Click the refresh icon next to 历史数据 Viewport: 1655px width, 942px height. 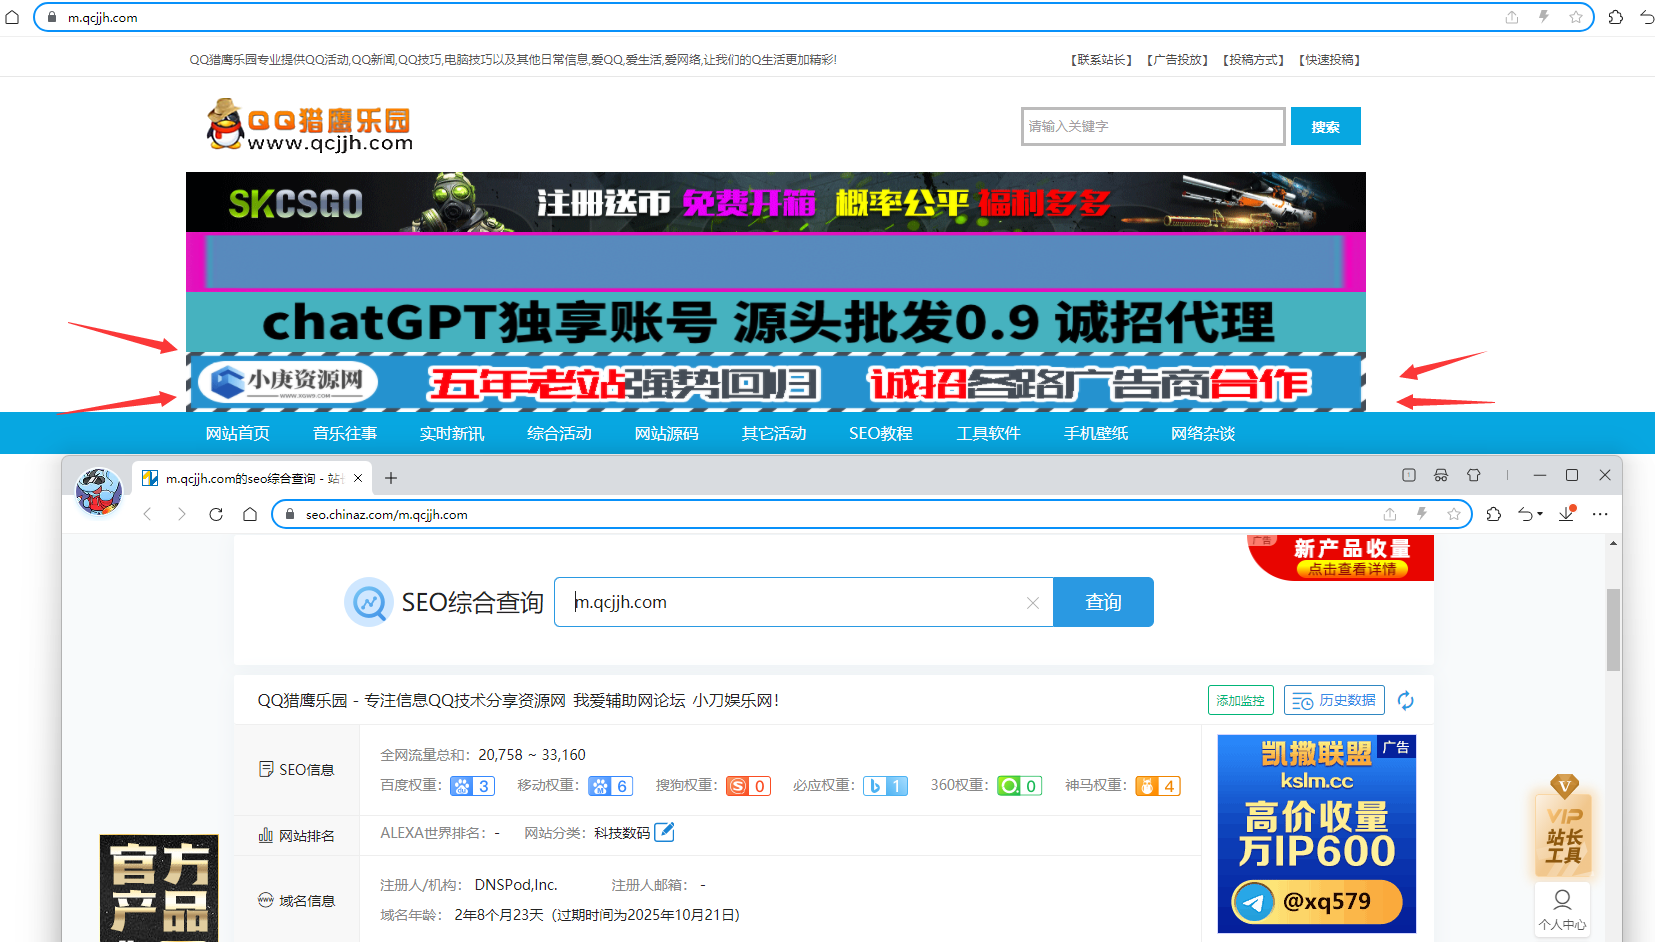tap(1405, 701)
